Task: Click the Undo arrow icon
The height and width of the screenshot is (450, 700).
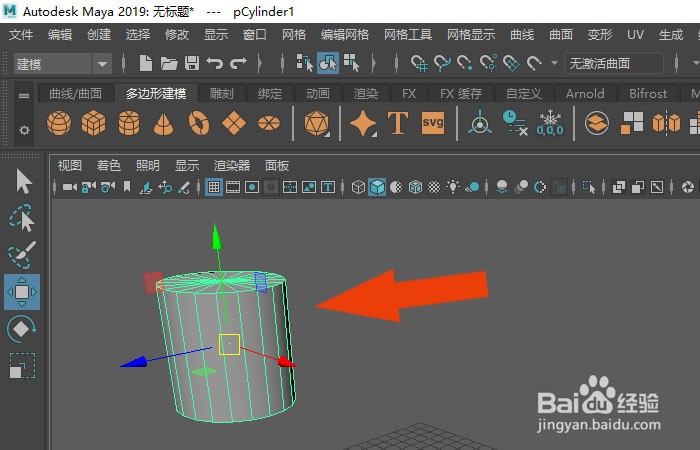Action: 215,63
